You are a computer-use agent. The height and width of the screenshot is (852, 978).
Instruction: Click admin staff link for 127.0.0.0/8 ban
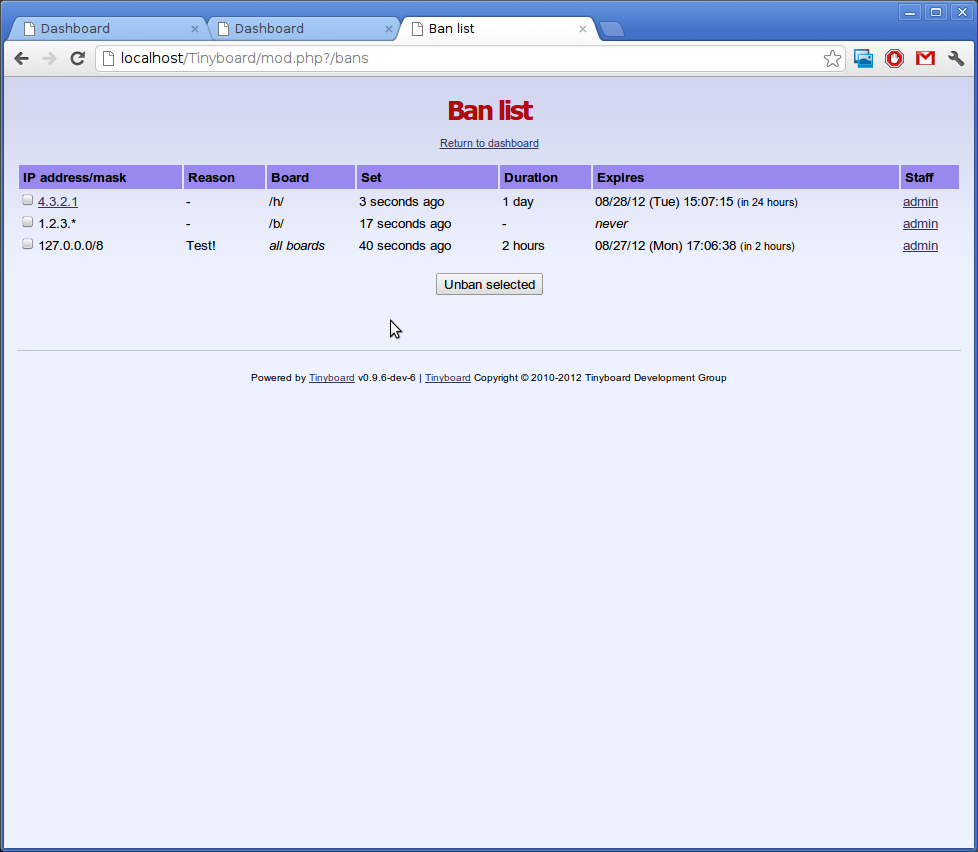pos(920,246)
